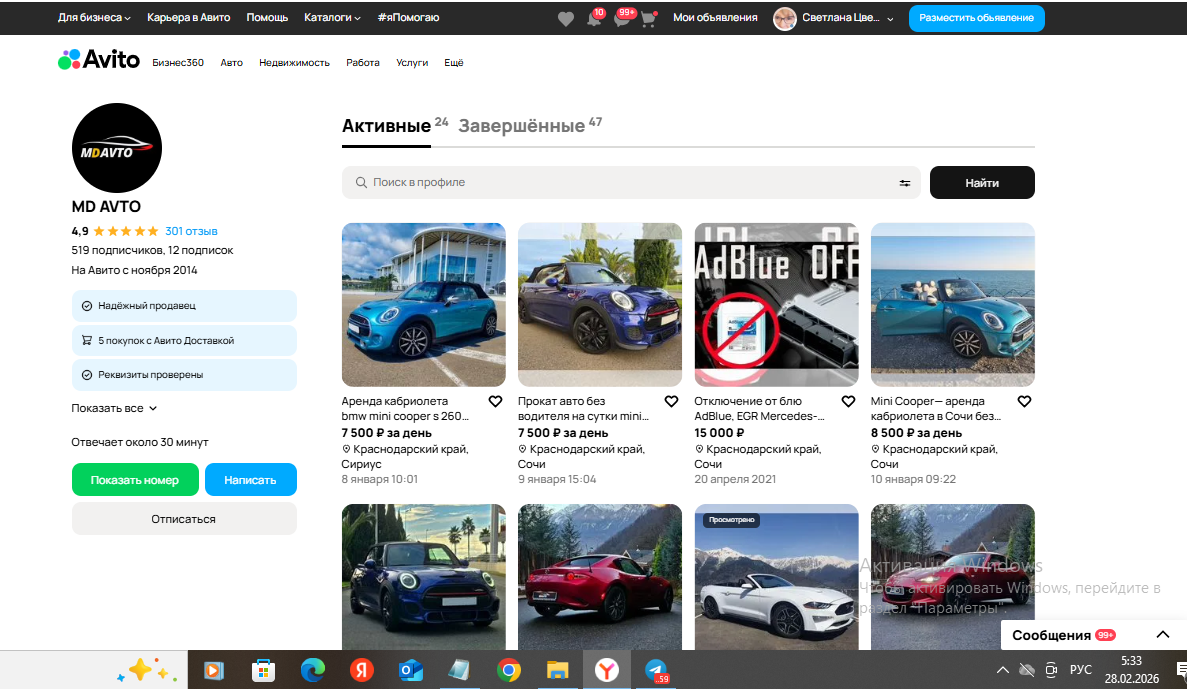Click 'Написать' button
The image size is (1187, 689).
251,480
